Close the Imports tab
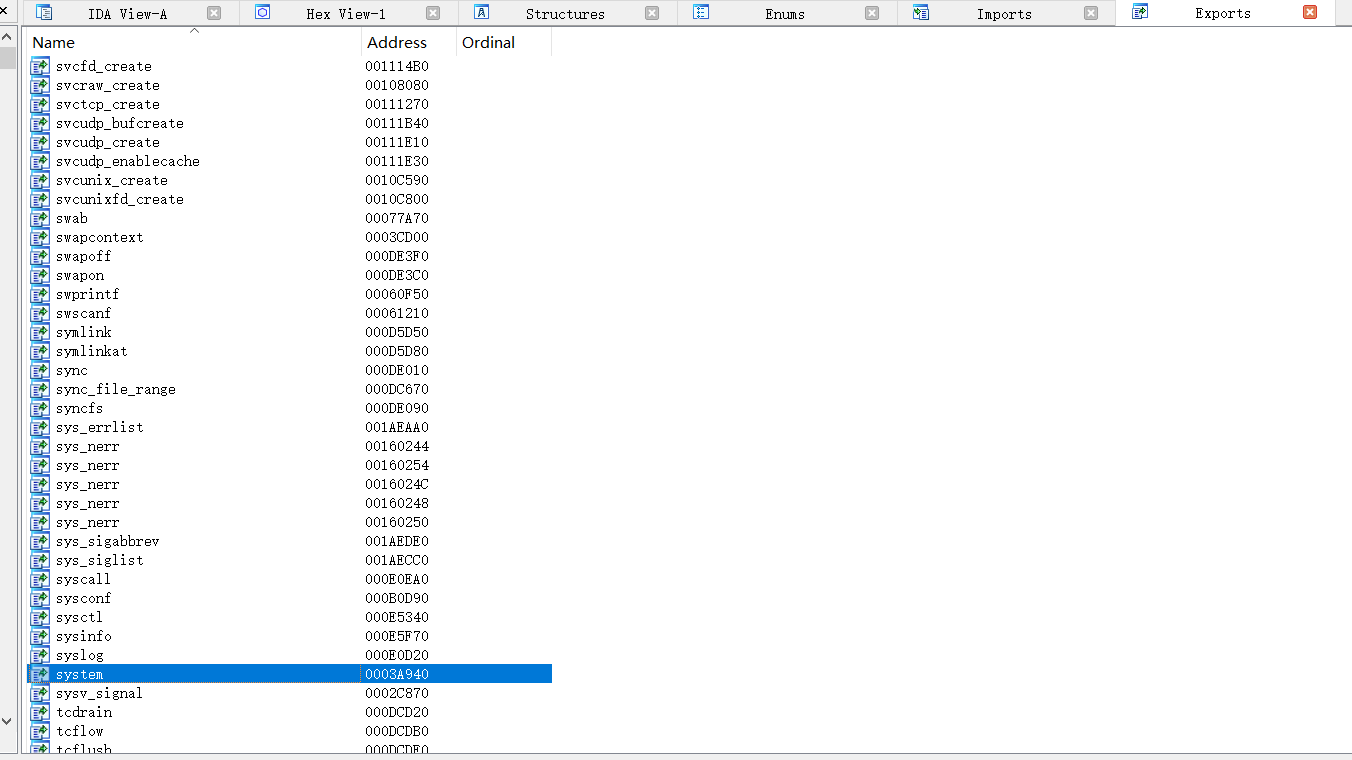Viewport: 1352px width, 760px height. click(1091, 13)
